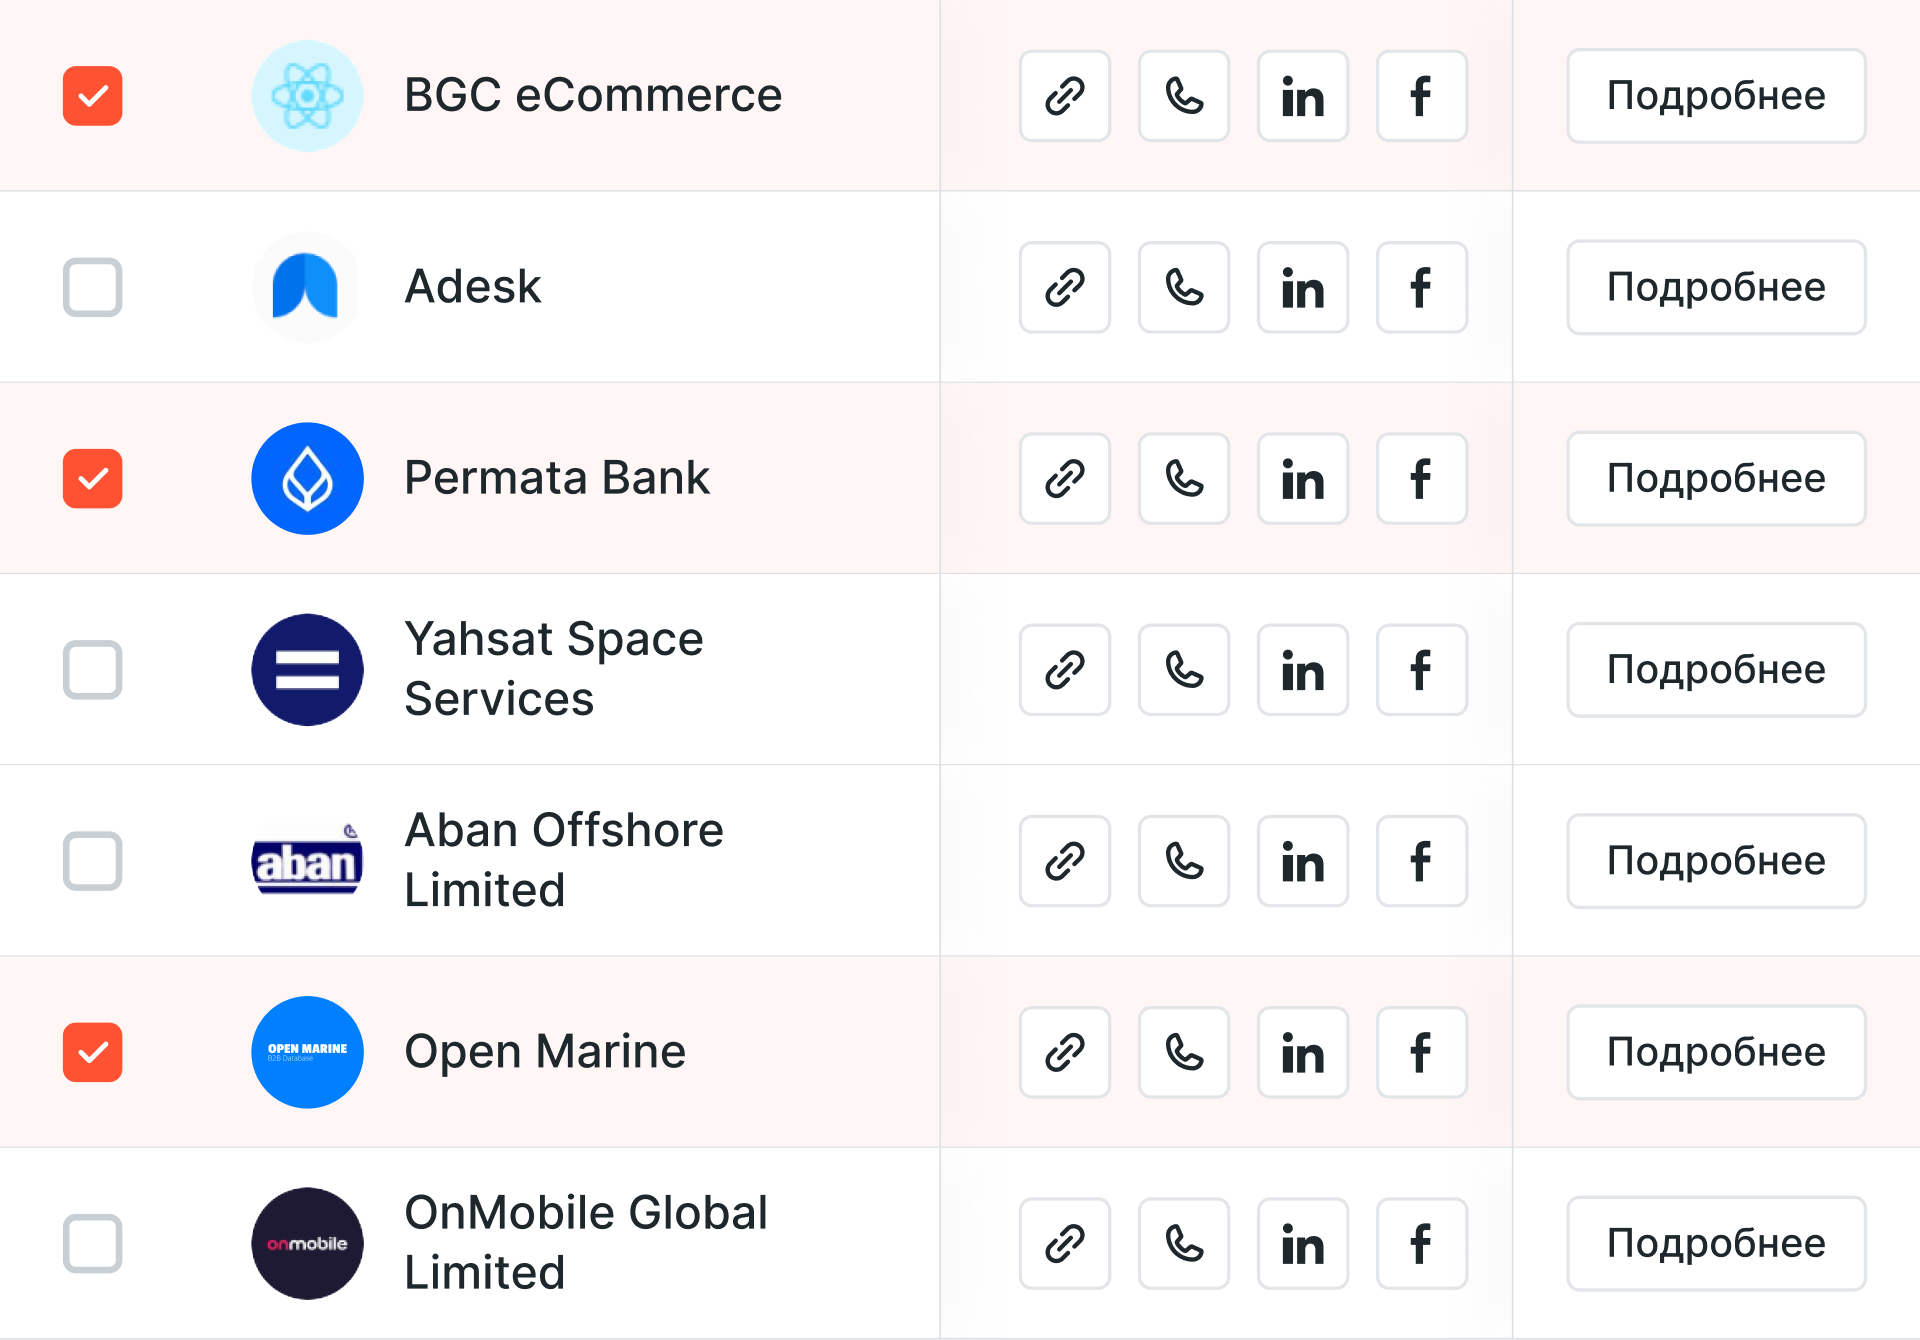Open Подробнее details for Open Marine
Viewport: 1920px width, 1340px height.
[x=1715, y=1052]
